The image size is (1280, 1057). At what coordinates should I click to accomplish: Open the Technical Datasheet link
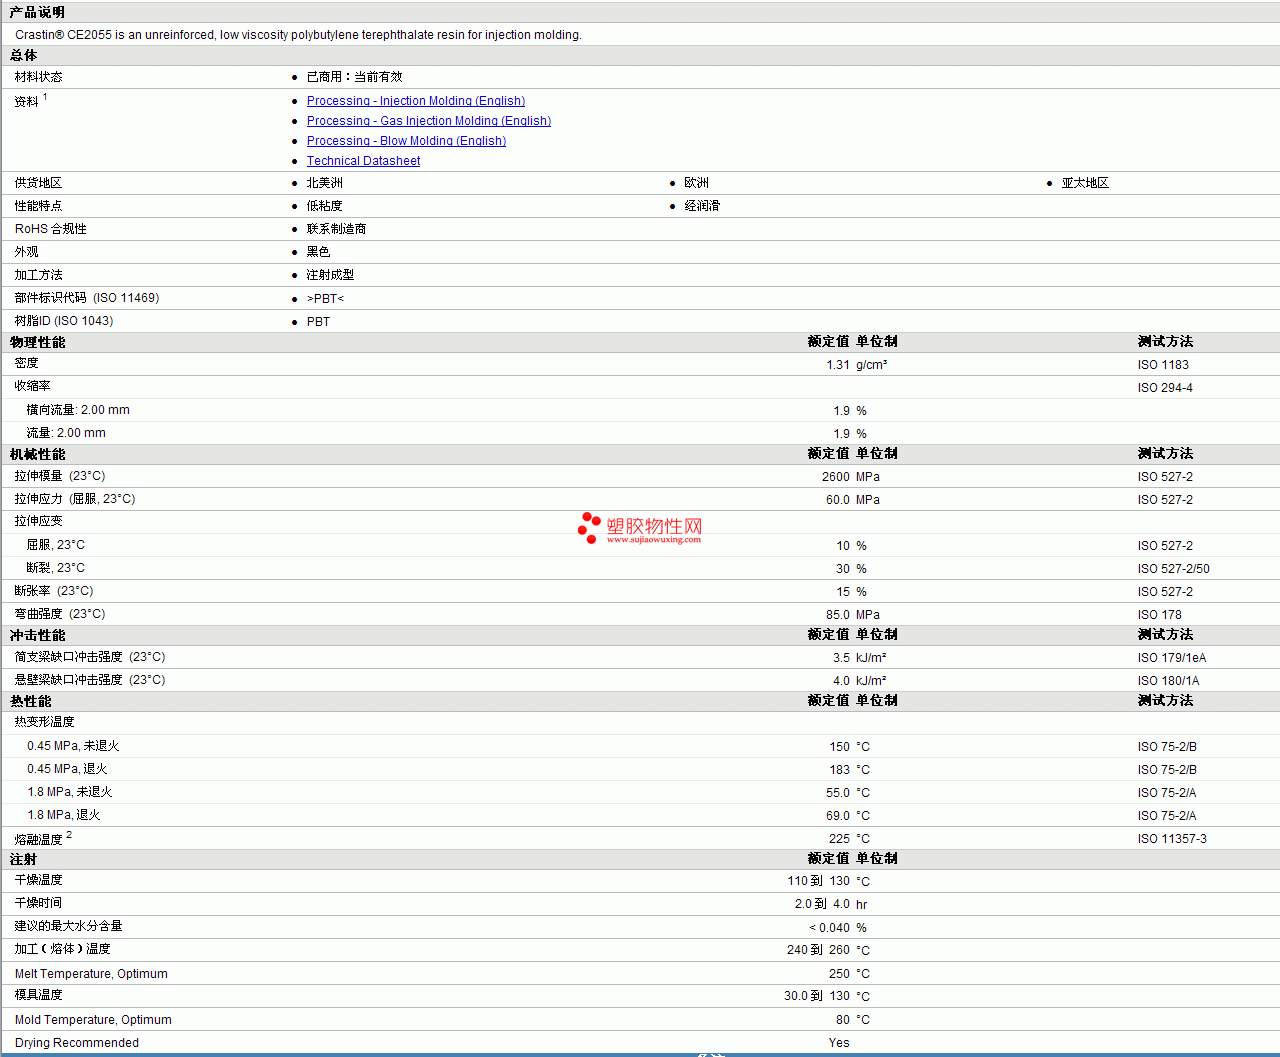(x=363, y=161)
